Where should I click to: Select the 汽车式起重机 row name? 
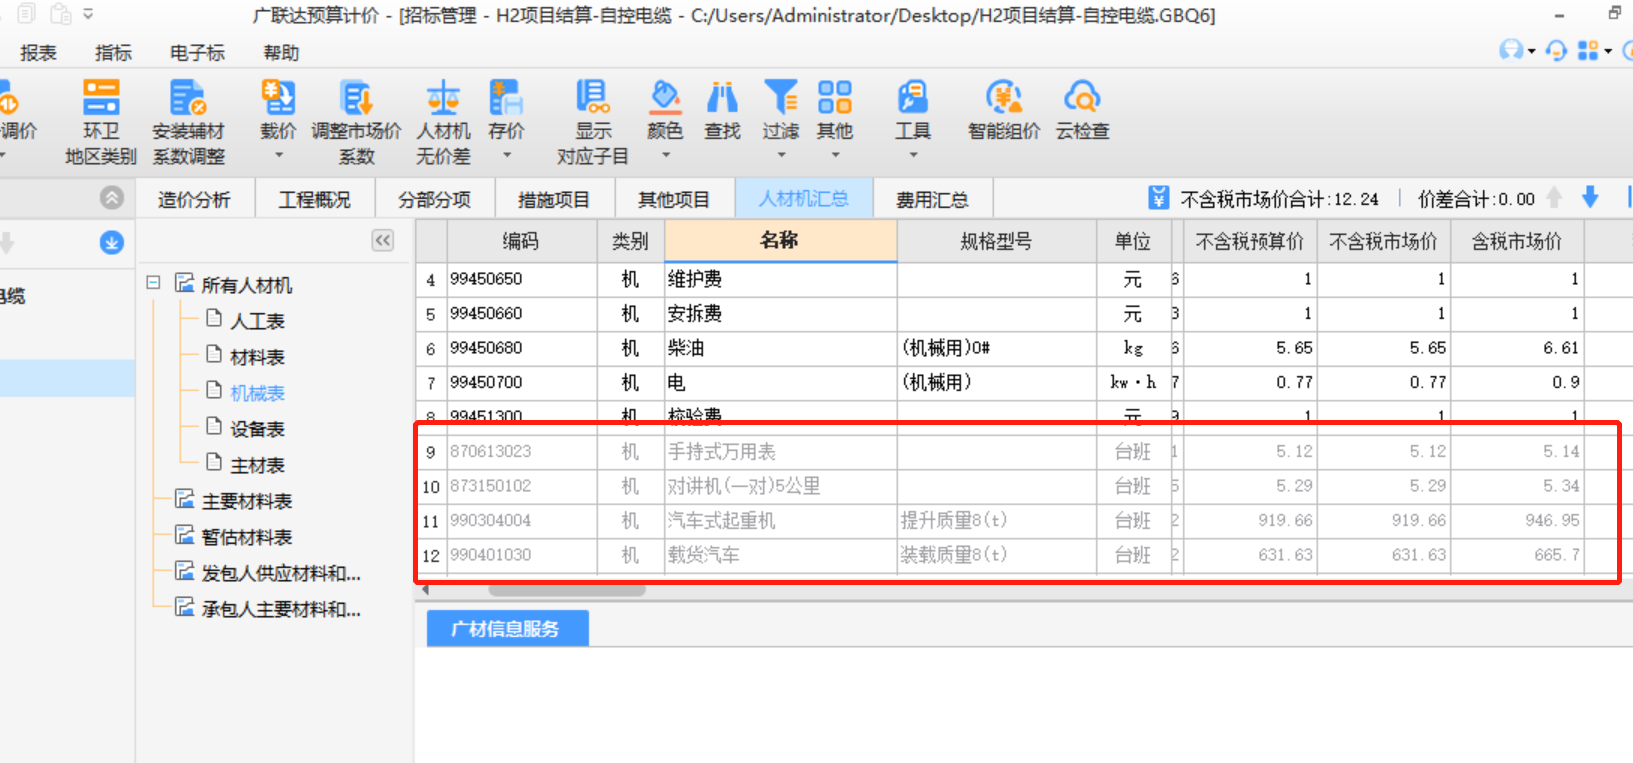click(780, 520)
